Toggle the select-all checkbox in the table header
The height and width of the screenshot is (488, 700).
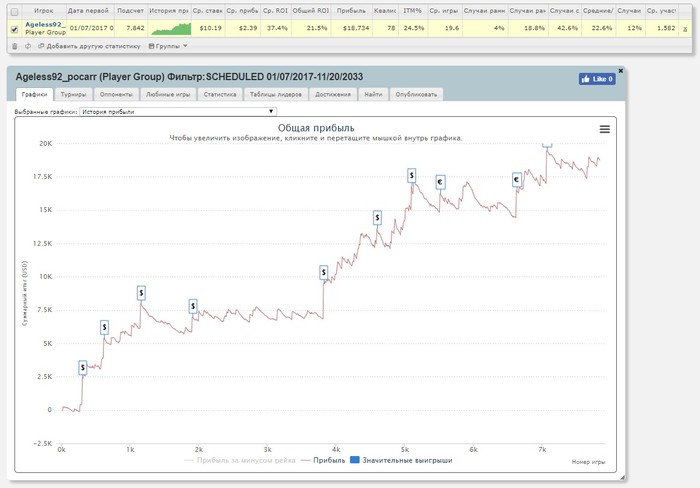point(14,12)
